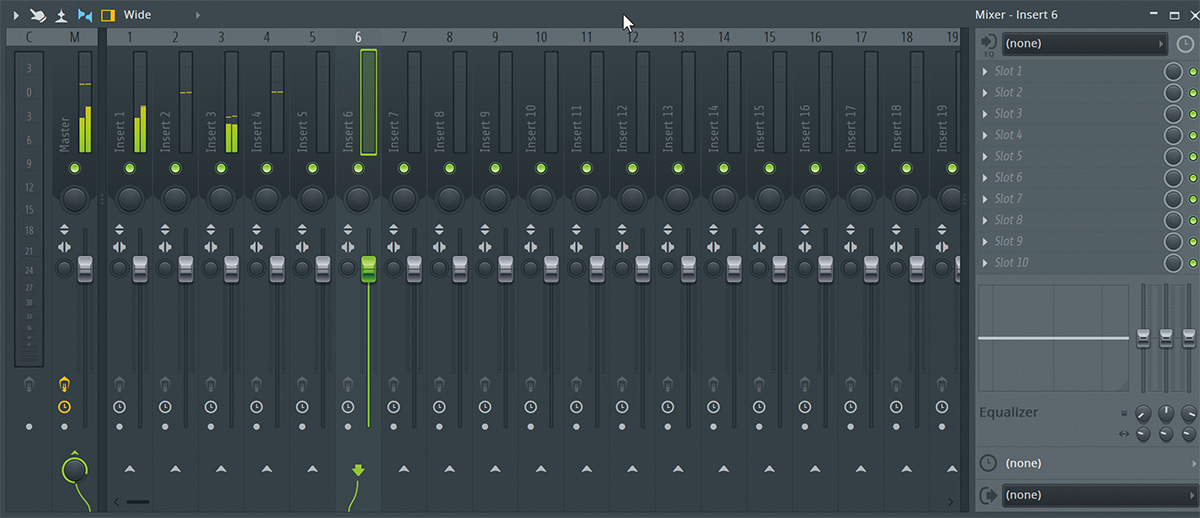This screenshot has height=518, width=1200.
Task: Click the Insert 11 latency clock icon
Action: [576, 407]
